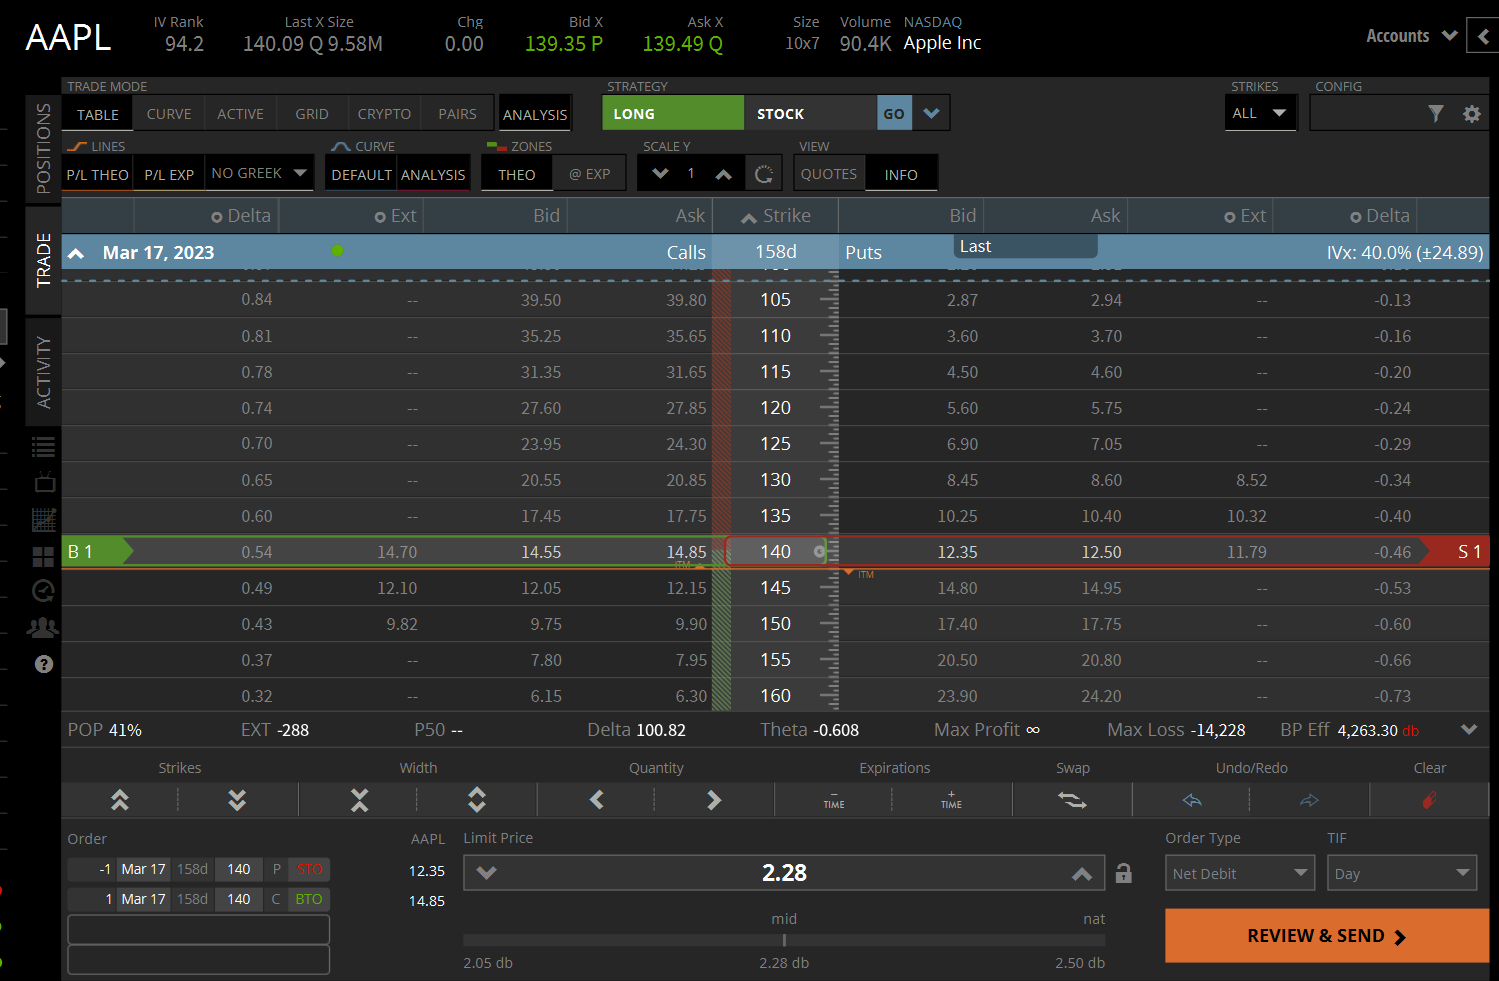Toggle the limit price lock icon
This screenshot has width=1499, height=981.
(1124, 873)
